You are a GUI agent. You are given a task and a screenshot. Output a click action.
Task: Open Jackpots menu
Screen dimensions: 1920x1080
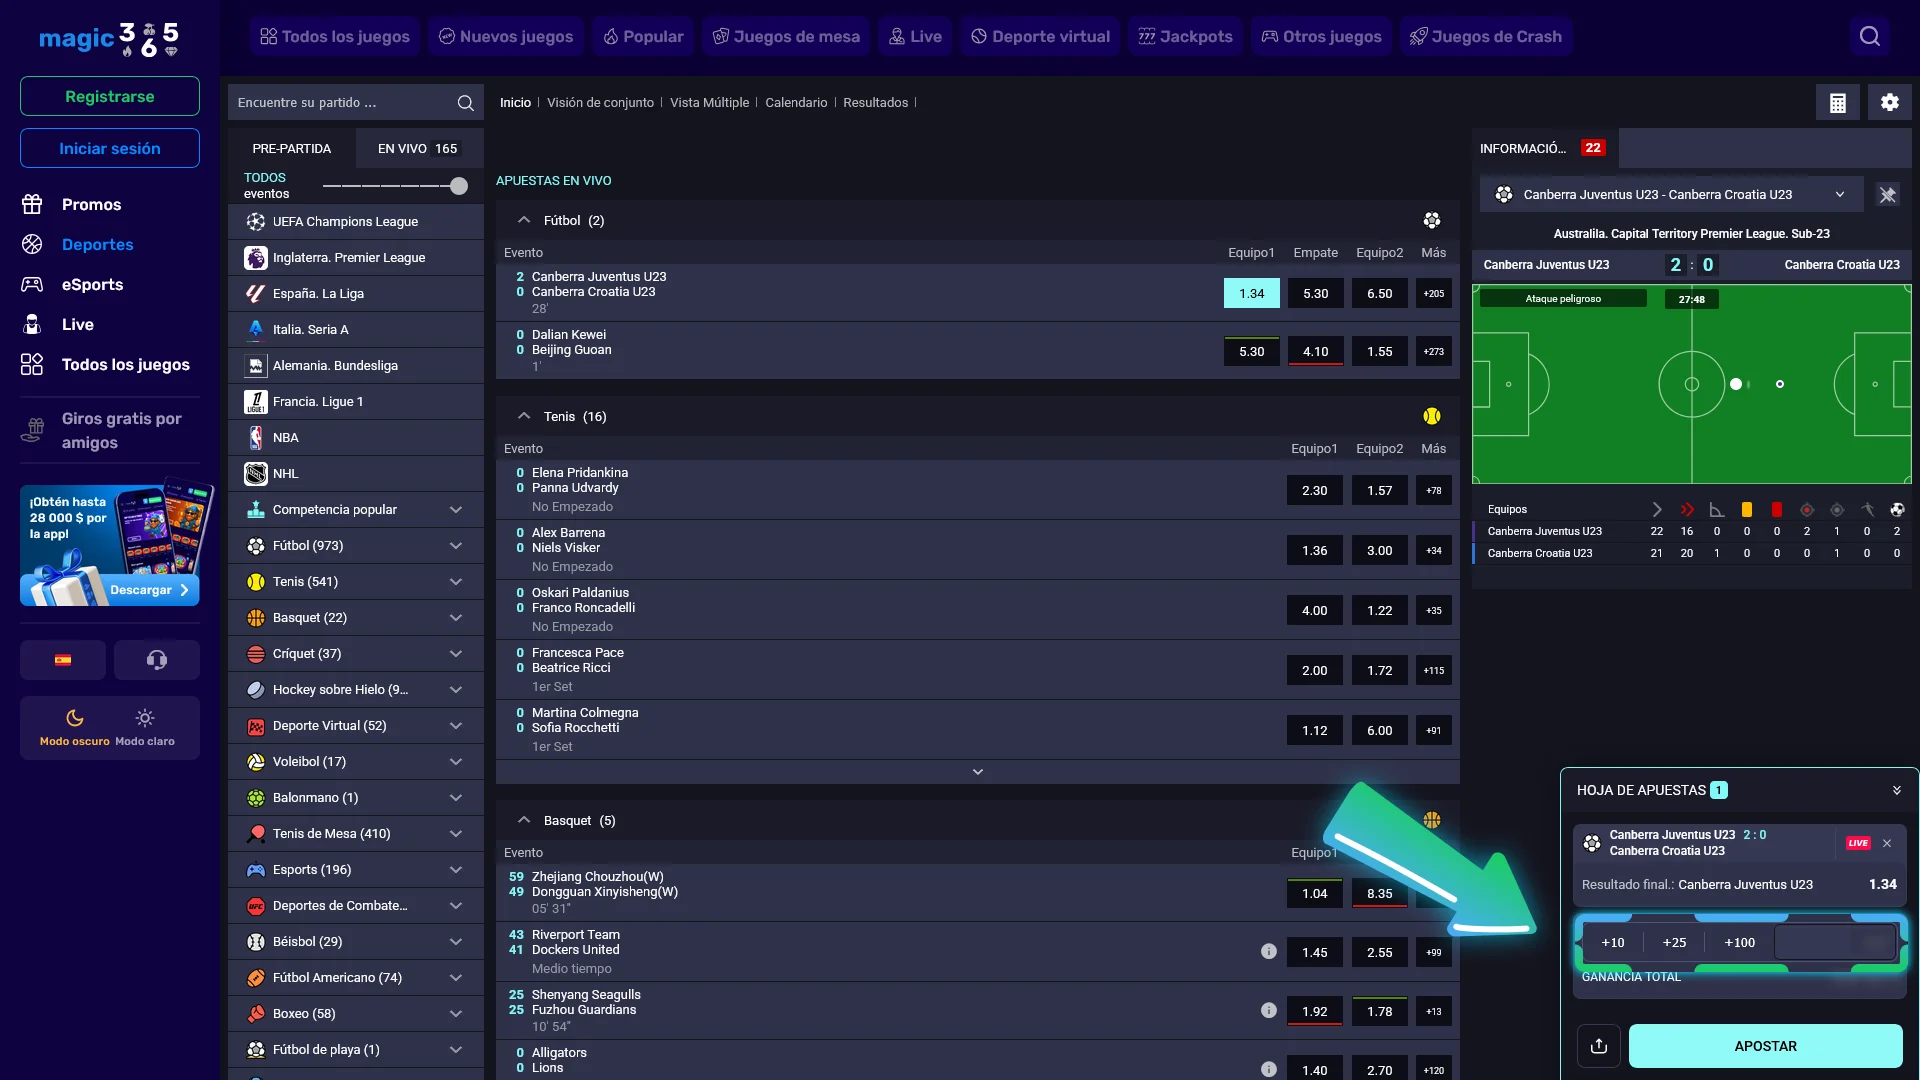click(1185, 37)
